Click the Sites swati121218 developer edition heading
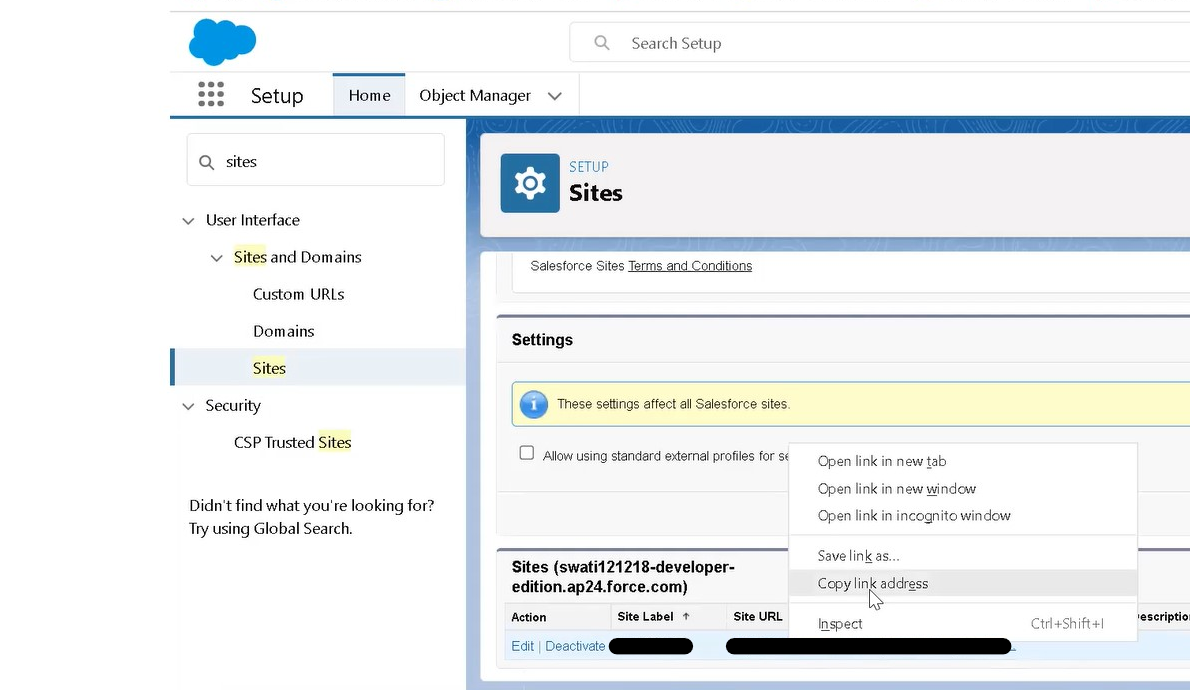 pos(623,577)
